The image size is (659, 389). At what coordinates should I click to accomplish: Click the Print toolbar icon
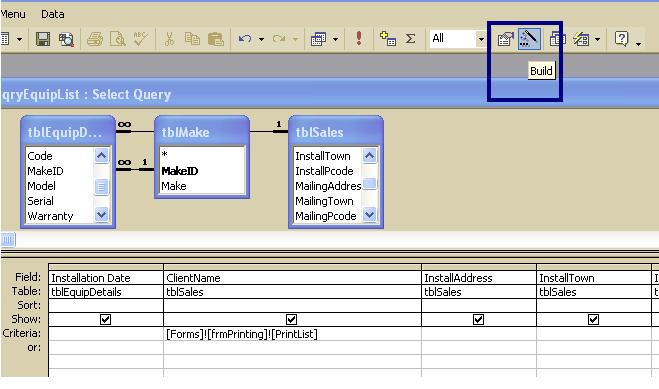(95, 39)
